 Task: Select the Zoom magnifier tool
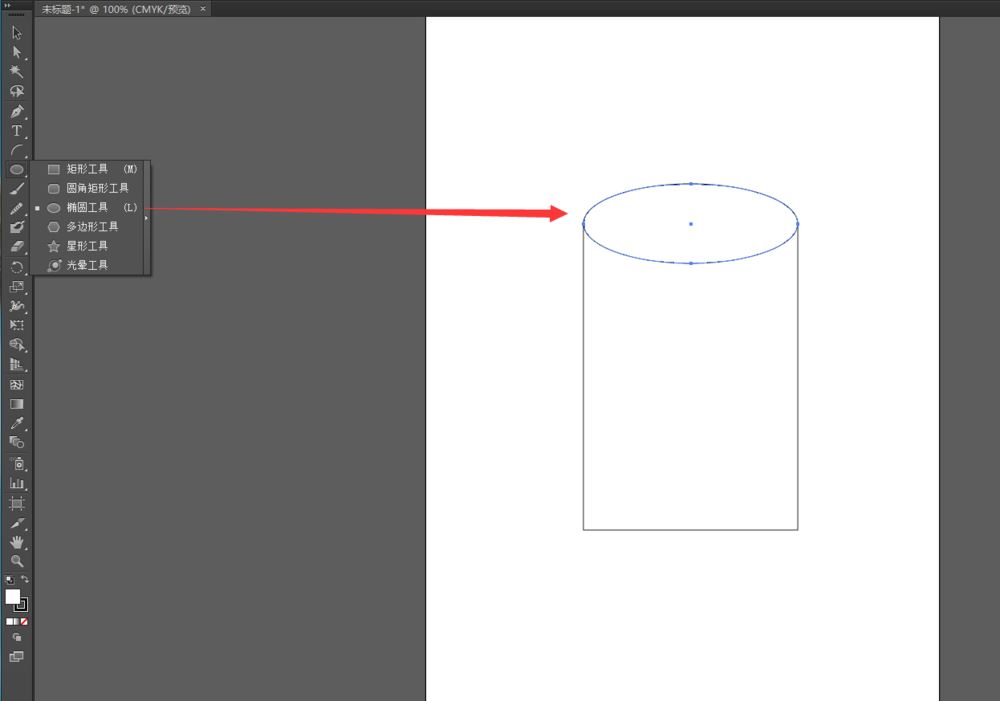pos(16,561)
